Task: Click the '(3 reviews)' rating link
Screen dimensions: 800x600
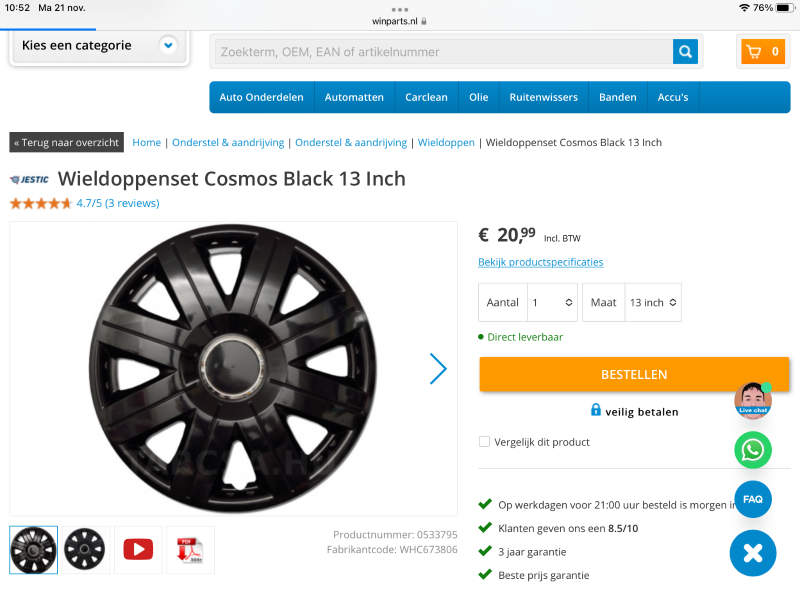Action: 132,203
